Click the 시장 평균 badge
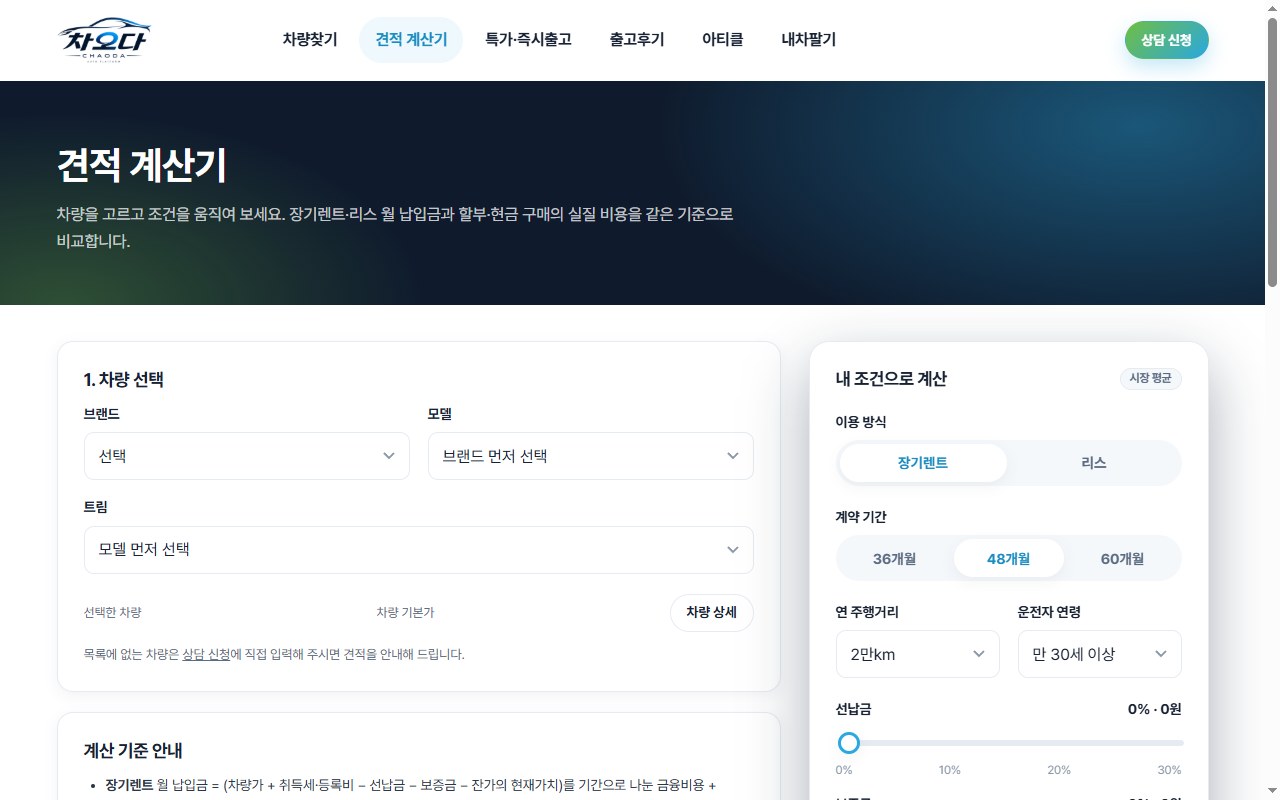 click(x=1151, y=379)
